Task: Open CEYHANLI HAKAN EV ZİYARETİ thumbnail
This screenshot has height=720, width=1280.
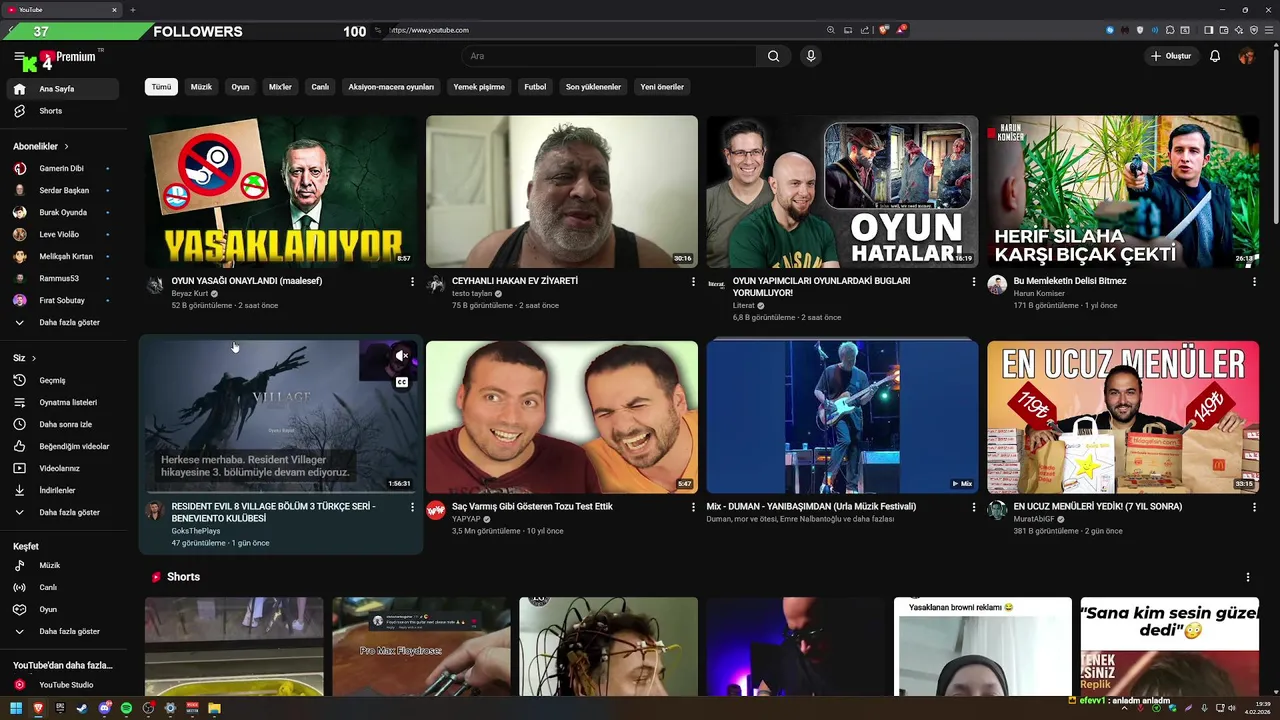Action: [562, 191]
